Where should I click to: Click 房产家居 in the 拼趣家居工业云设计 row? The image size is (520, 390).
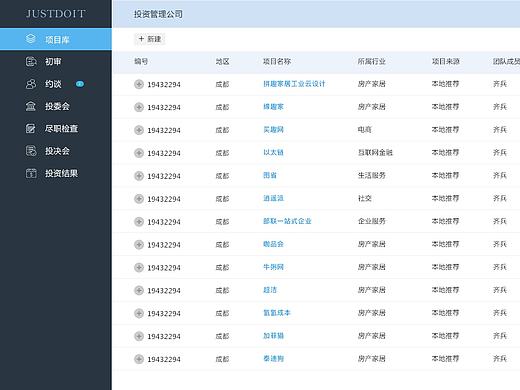pos(372,84)
